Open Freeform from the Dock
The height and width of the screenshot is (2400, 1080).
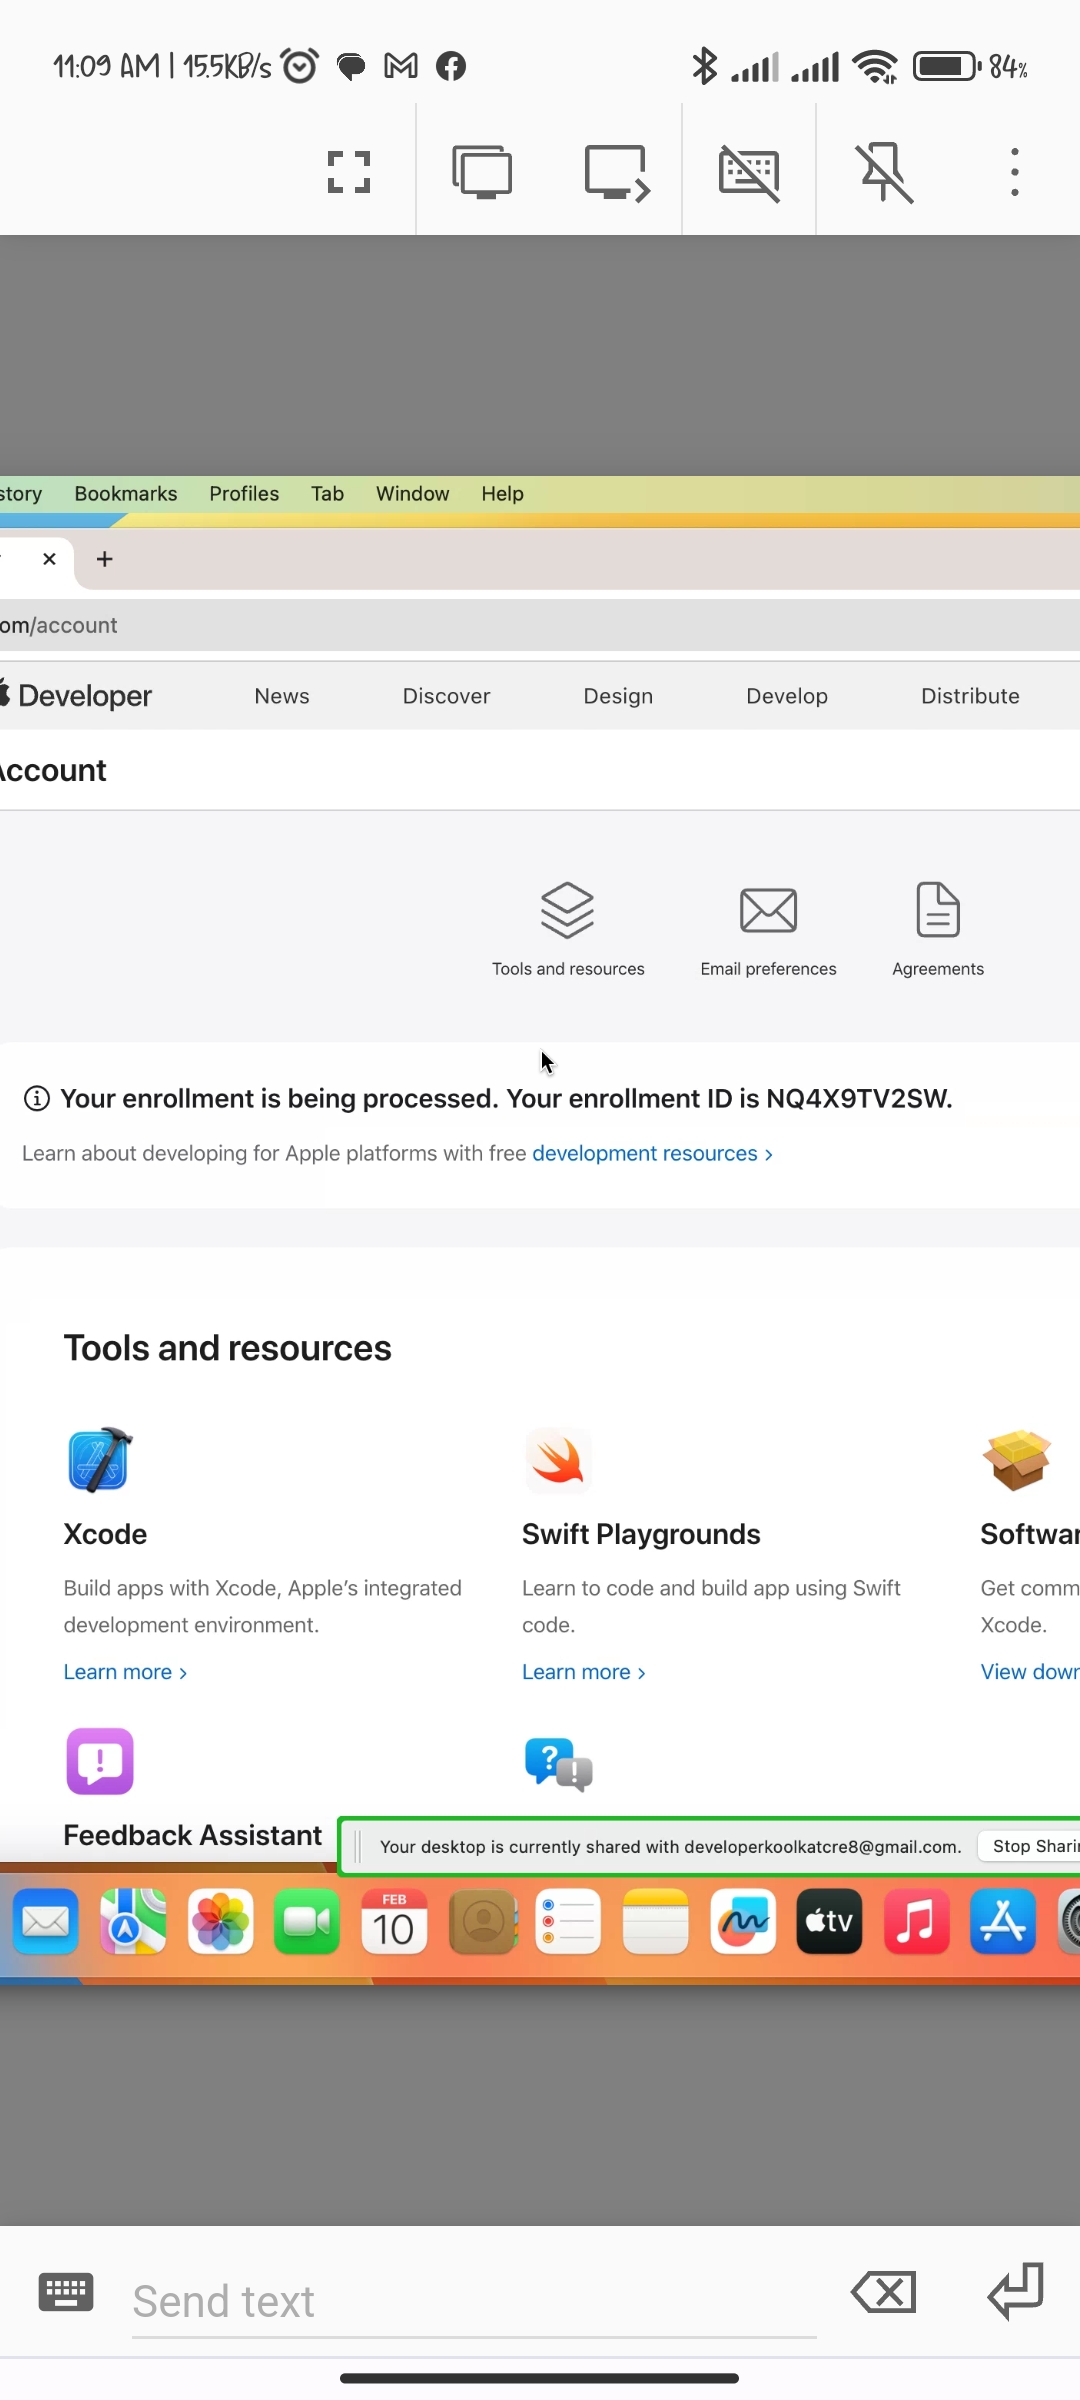743,1921
